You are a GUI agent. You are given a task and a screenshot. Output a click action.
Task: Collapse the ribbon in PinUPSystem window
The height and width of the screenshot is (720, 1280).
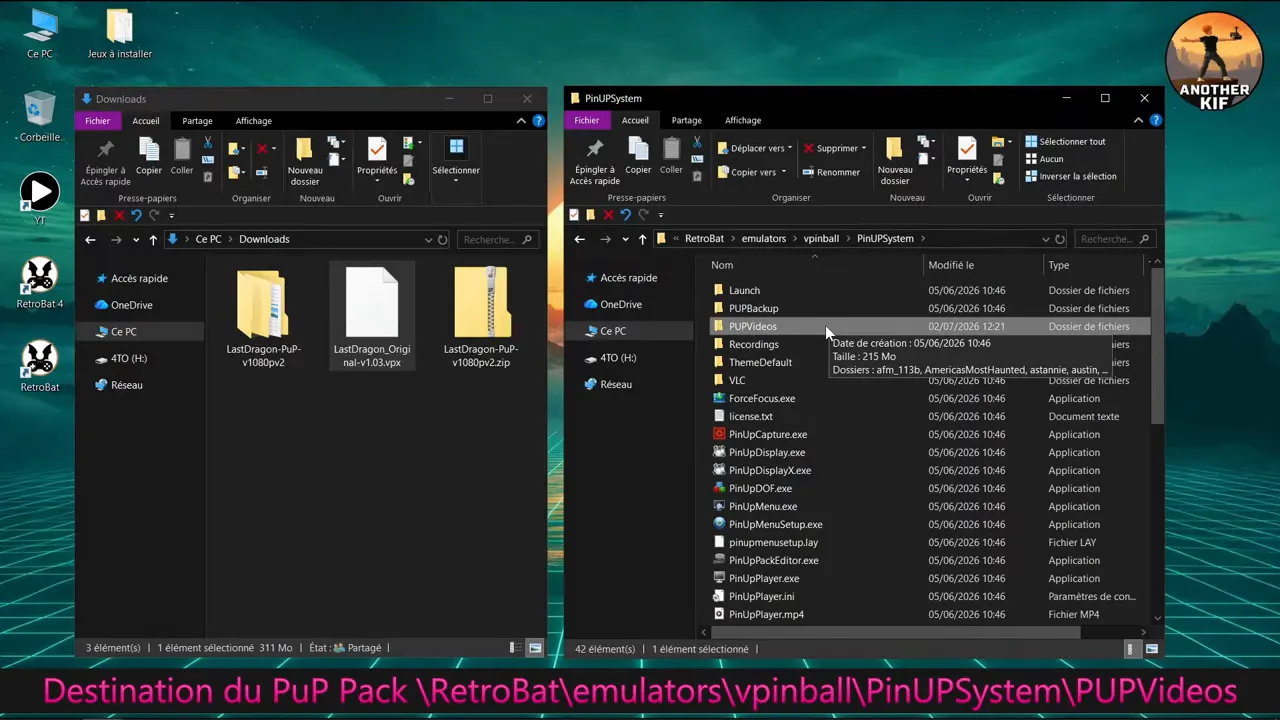point(1139,120)
